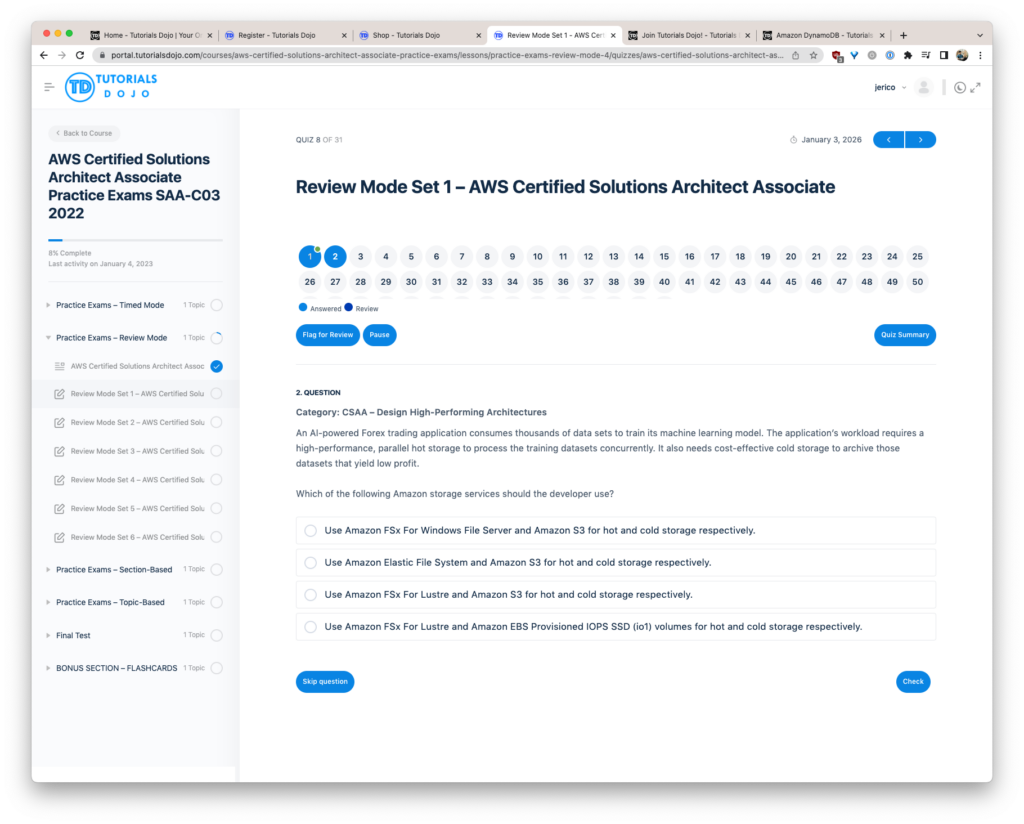This screenshot has height=824, width=1024.
Task: Check the selected answer
Action: pos(913,682)
